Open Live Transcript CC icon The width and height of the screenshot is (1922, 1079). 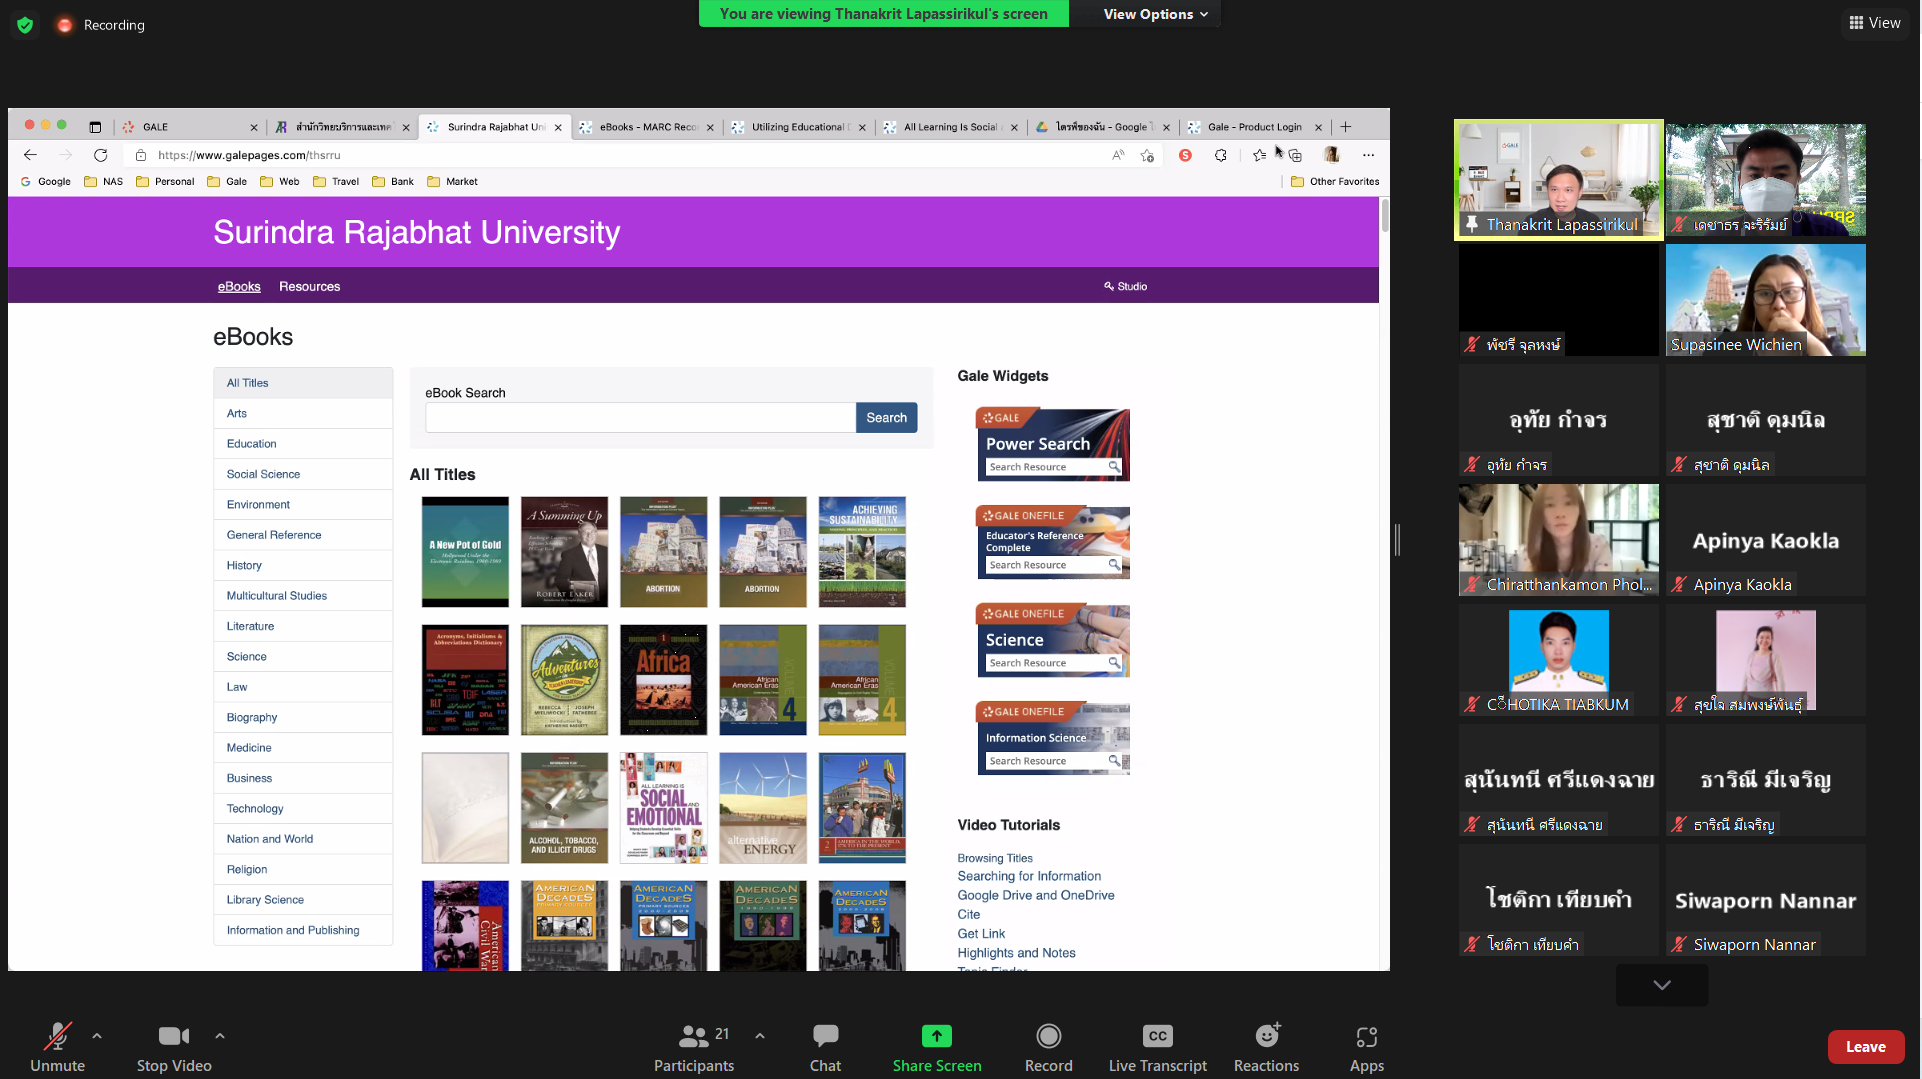[x=1157, y=1036]
